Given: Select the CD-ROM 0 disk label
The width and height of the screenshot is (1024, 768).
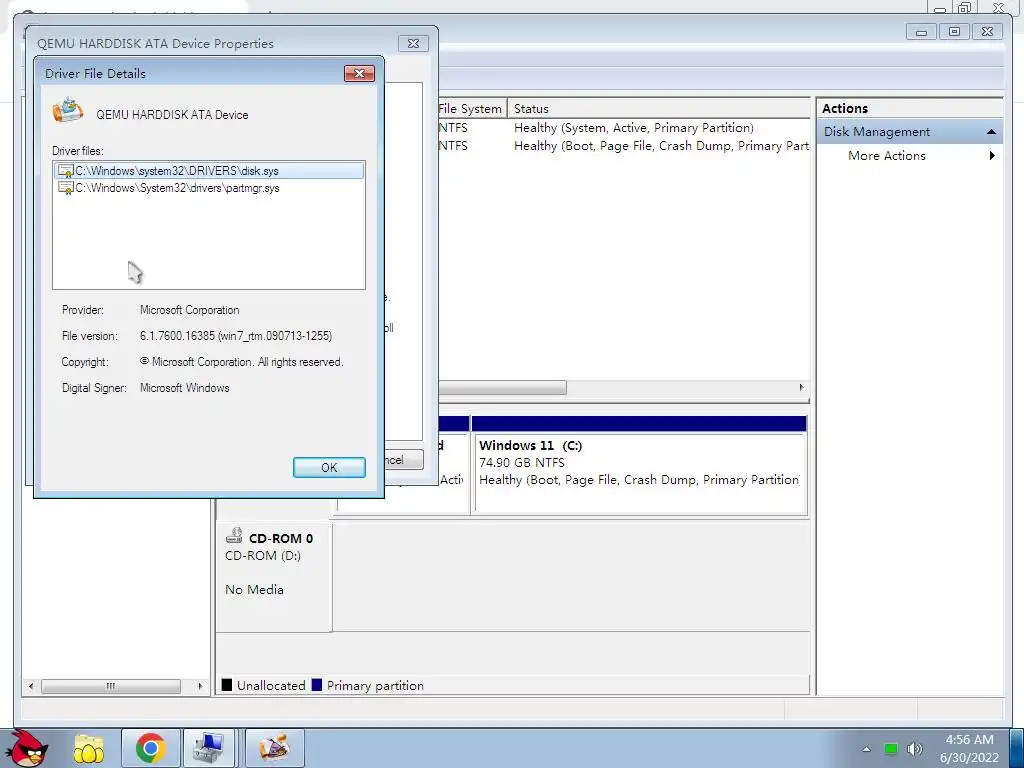Looking at the screenshot, I should coord(281,539).
